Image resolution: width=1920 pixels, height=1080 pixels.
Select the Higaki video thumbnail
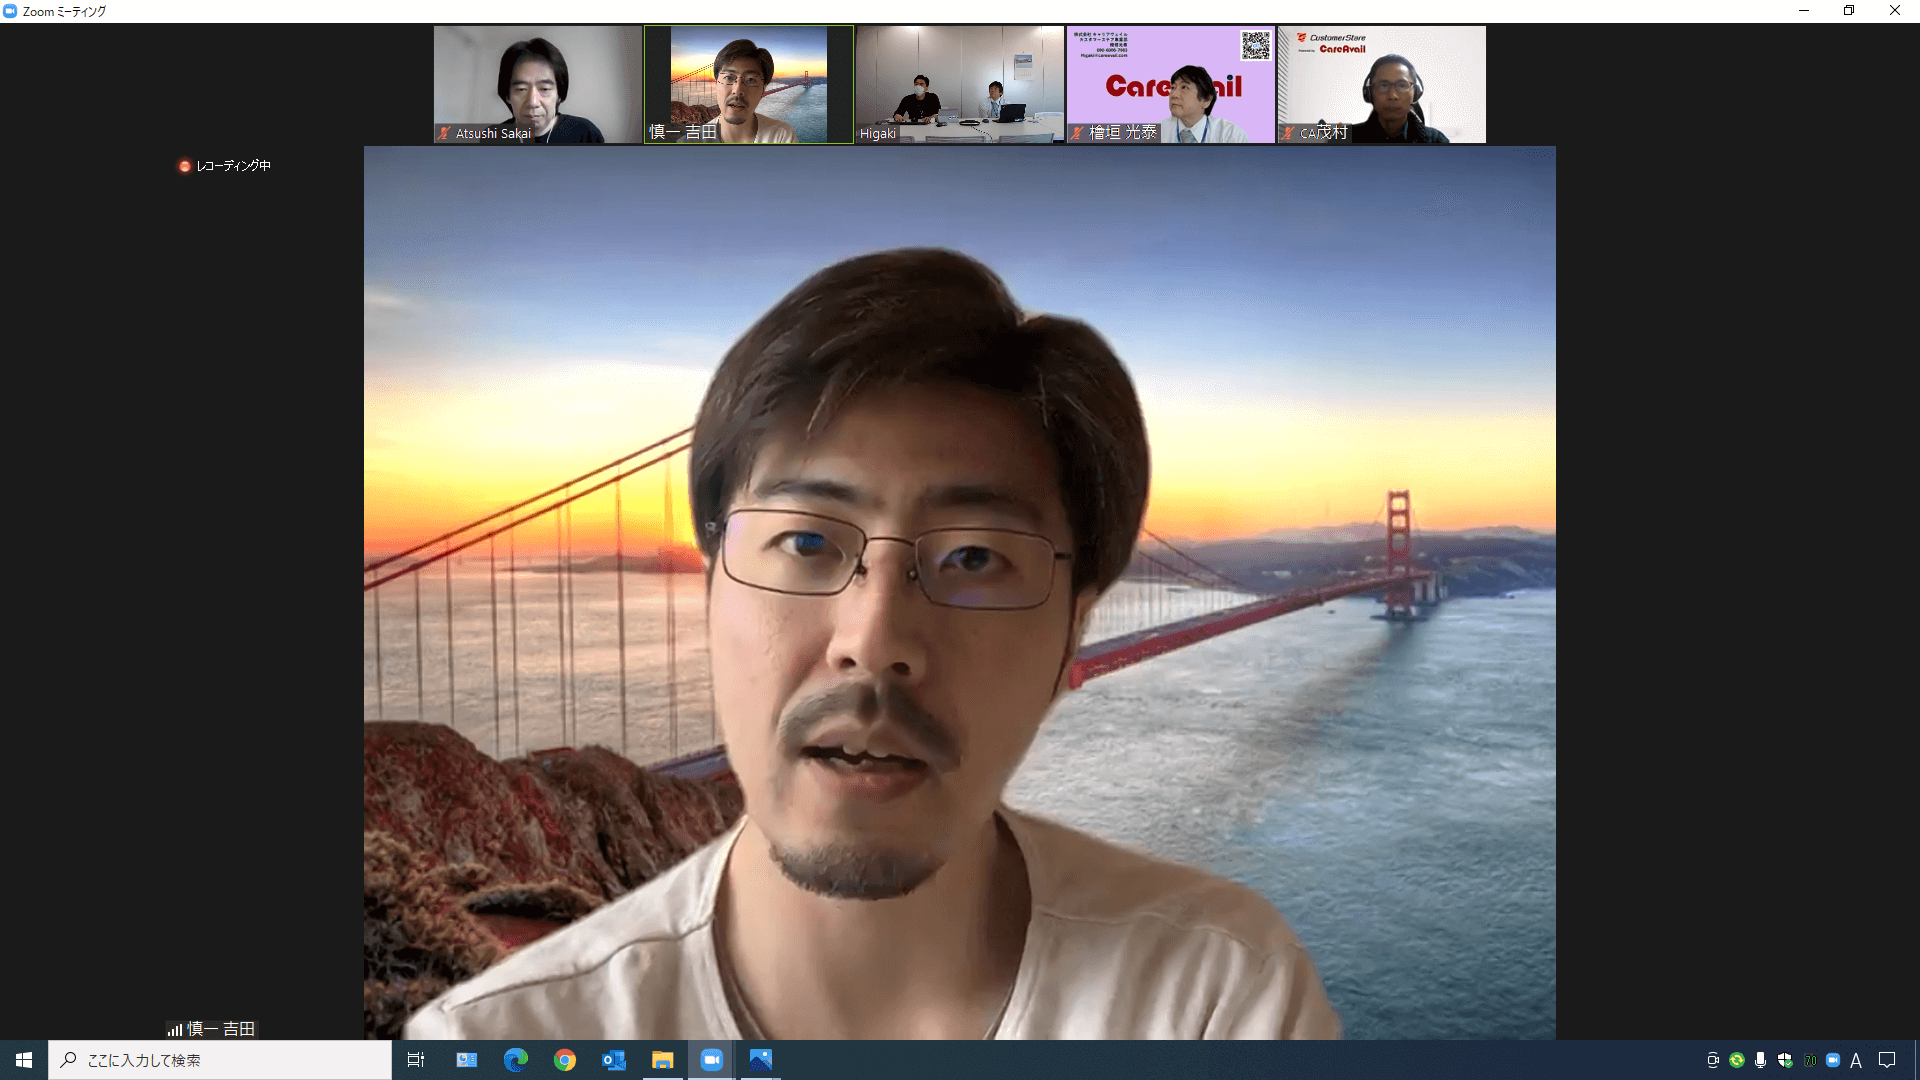tap(960, 84)
